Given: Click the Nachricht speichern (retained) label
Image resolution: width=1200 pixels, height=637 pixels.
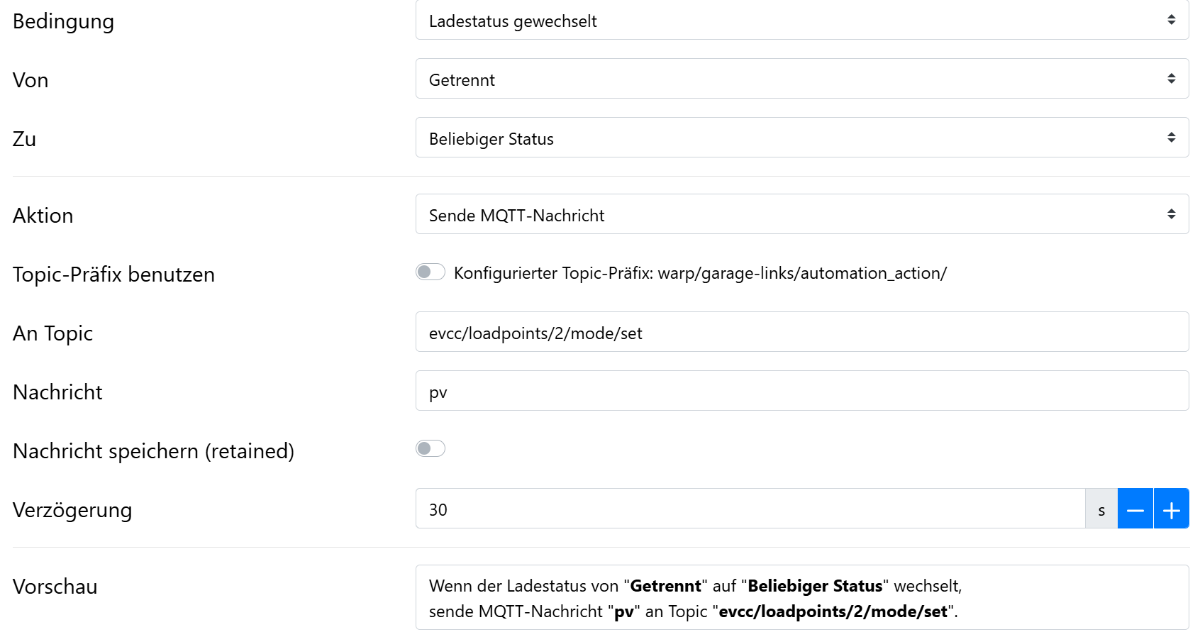Looking at the screenshot, I should click(153, 451).
